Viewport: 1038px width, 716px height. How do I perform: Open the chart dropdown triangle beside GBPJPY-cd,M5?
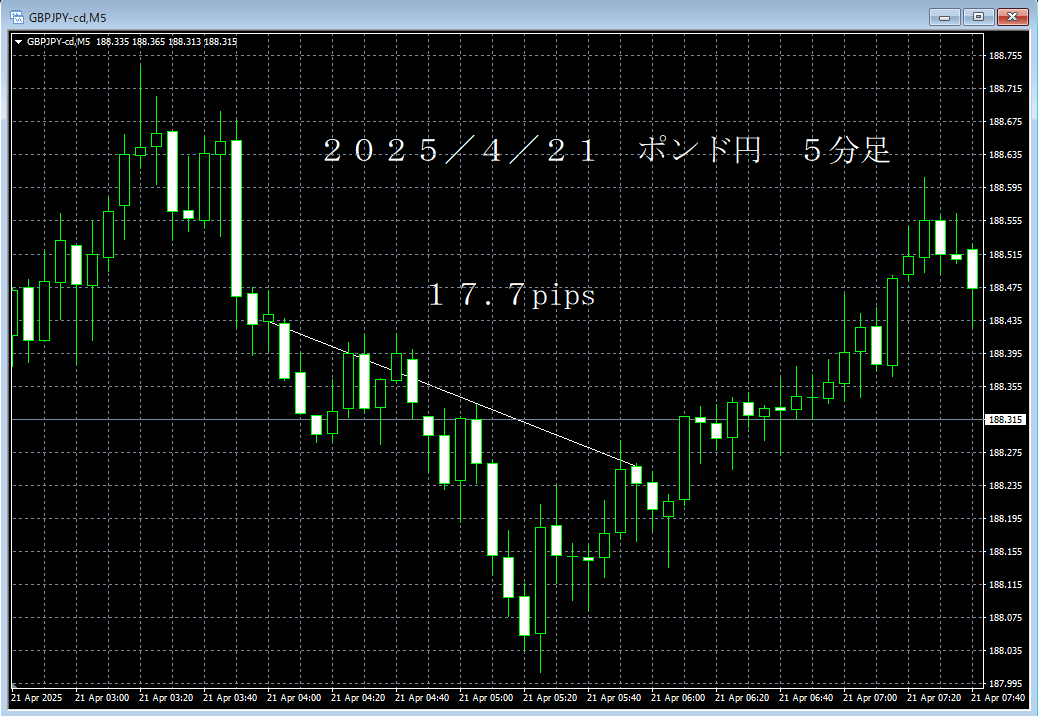click(x=19, y=42)
